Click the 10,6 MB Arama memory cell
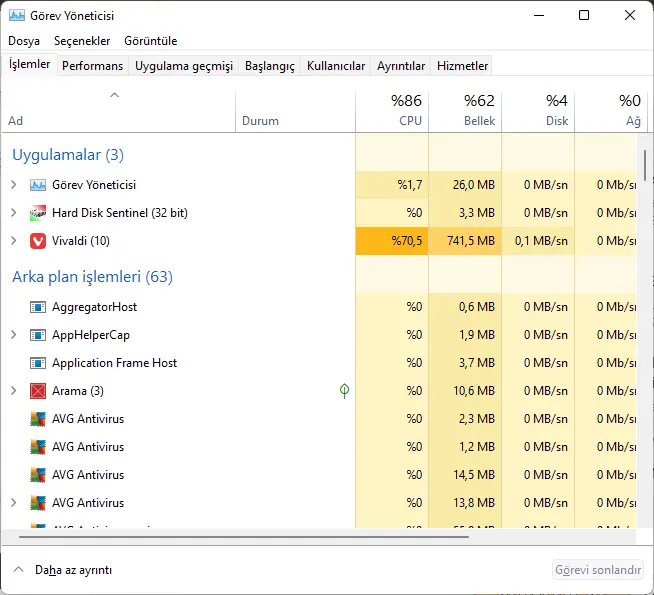Image resolution: width=654 pixels, height=595 pixels. pos(465,391)
